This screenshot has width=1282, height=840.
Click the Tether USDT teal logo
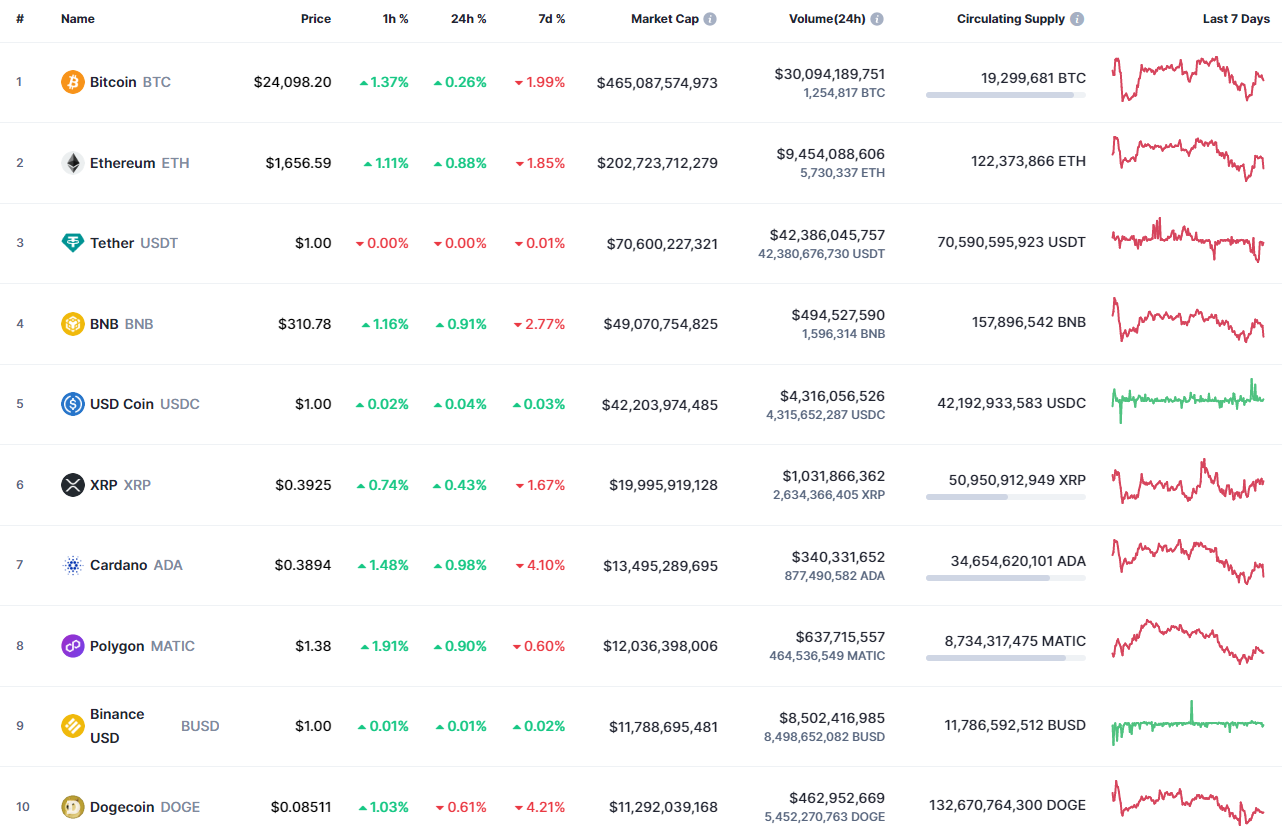point(71,242)
